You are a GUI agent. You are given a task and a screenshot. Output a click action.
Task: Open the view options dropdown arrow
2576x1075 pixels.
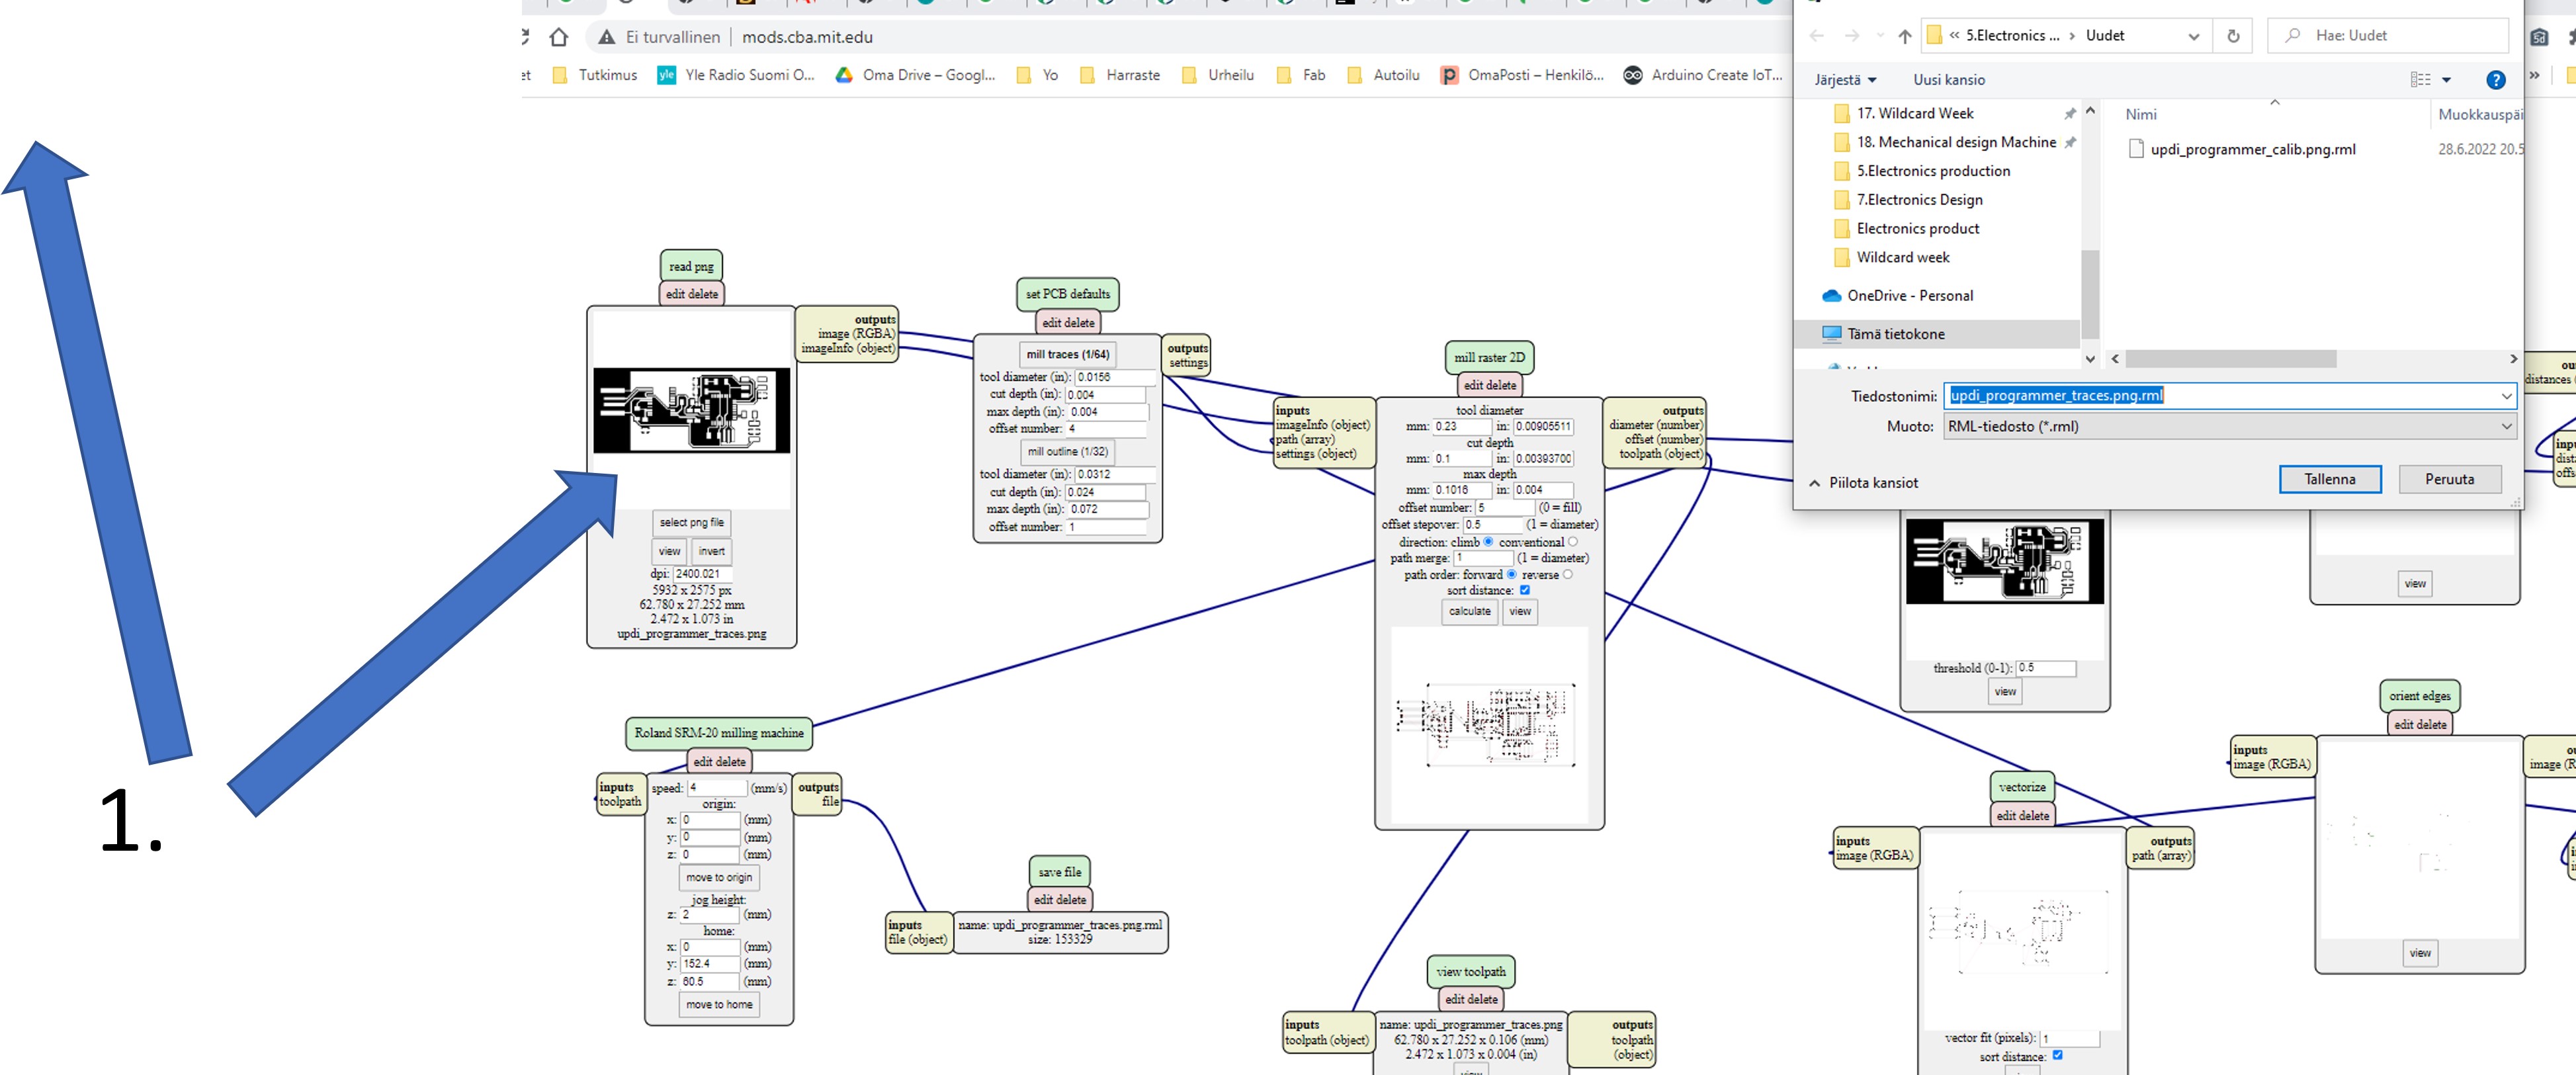2447,80
